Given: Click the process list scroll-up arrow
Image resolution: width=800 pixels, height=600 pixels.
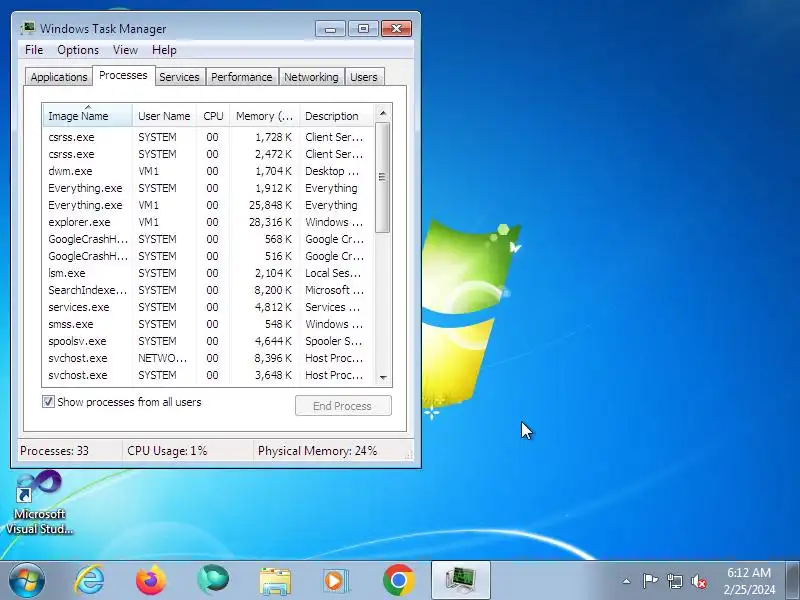Looking at the screenshot, I should (383, 113).
